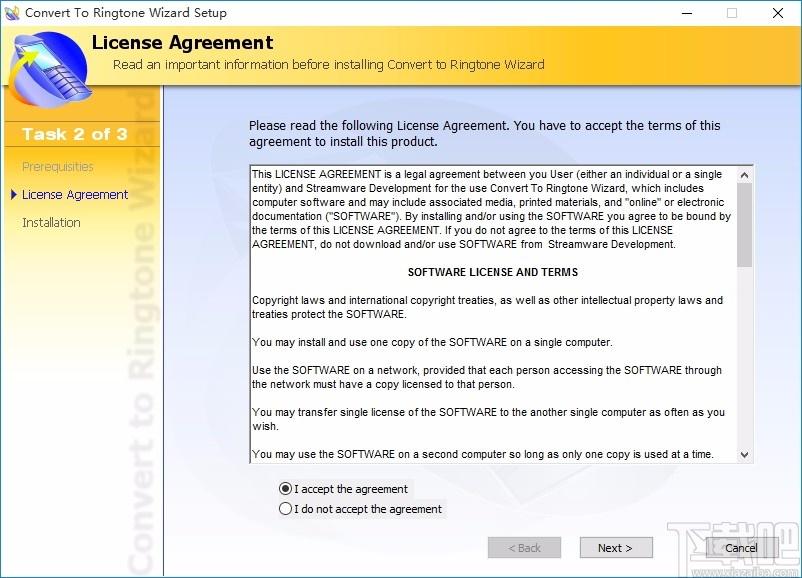Viewport: 802px width, 578px height.
Task: Click the disabled < Back button
Action: pyautogui.click(x=524, y=548)
